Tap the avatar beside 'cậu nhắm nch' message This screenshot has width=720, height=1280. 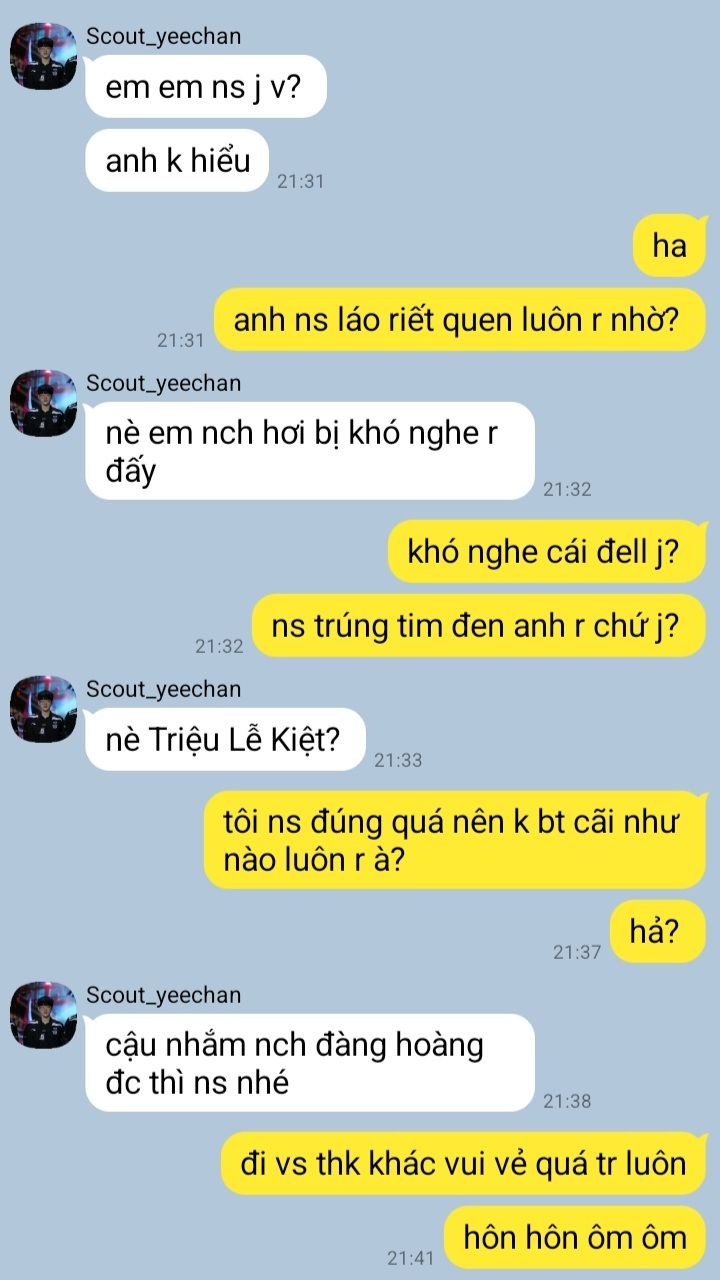43,1015
